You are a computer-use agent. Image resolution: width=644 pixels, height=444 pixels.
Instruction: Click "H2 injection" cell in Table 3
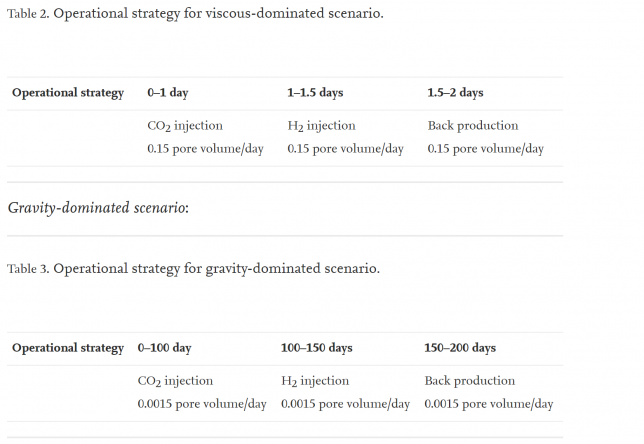click(315, 381)
